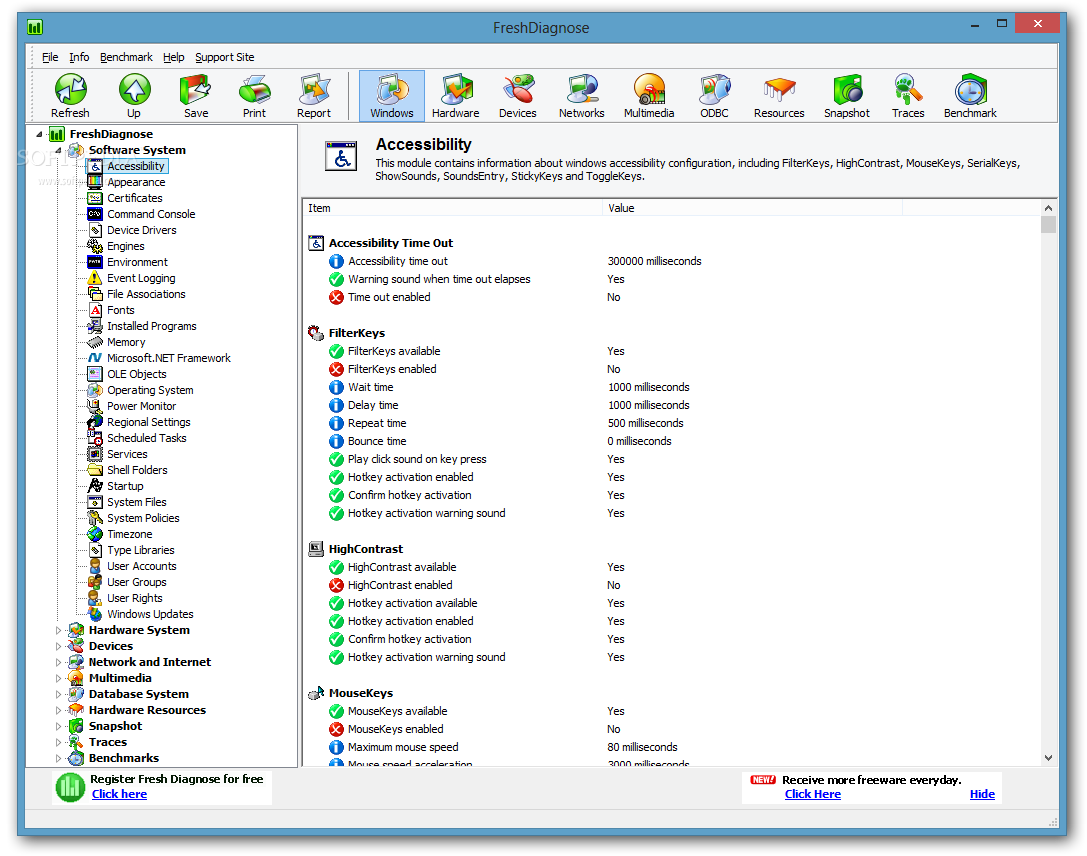Open the File menu
The height and width of the screenshot is (856, 1087).
tap(50, 57)
